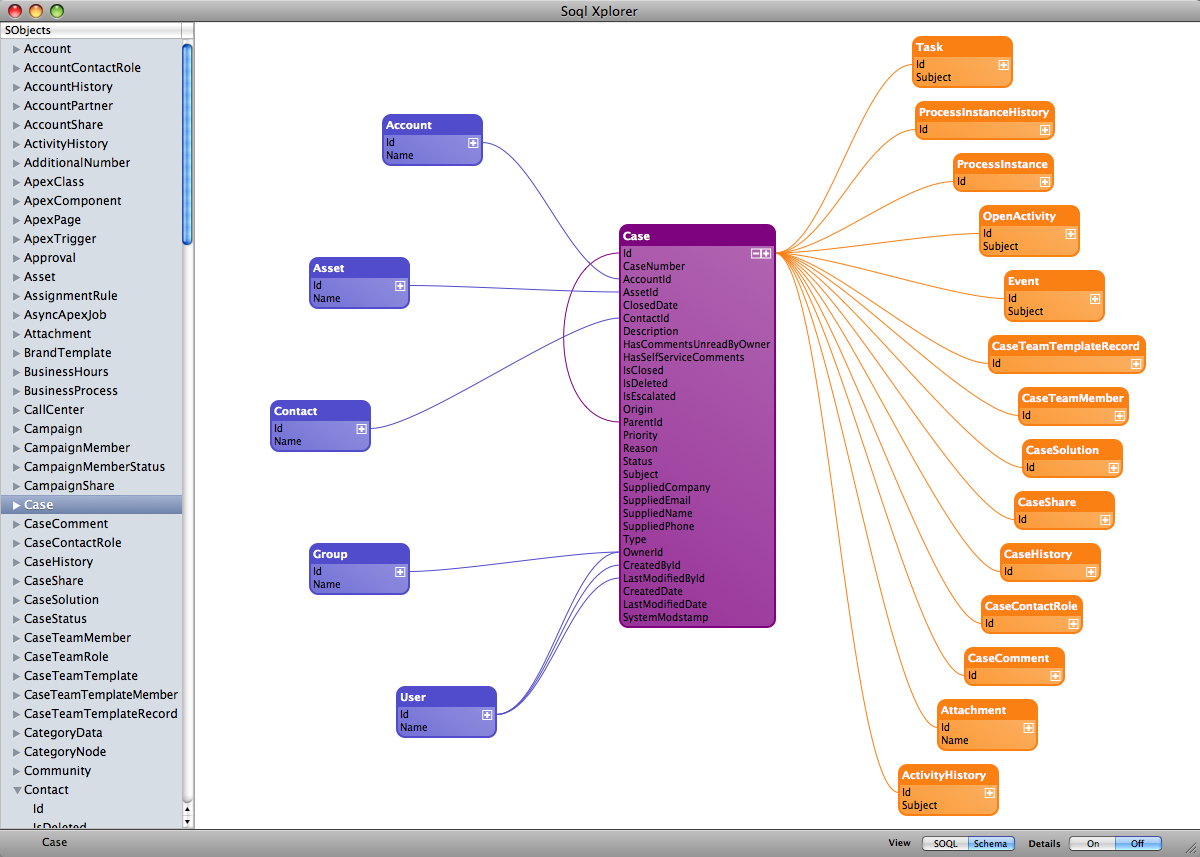Image resolution: width=1200 pixels, height=857 pixels.
Task: Expand the CaseHistory node plus icon
Action: [x=1091, y=572]
